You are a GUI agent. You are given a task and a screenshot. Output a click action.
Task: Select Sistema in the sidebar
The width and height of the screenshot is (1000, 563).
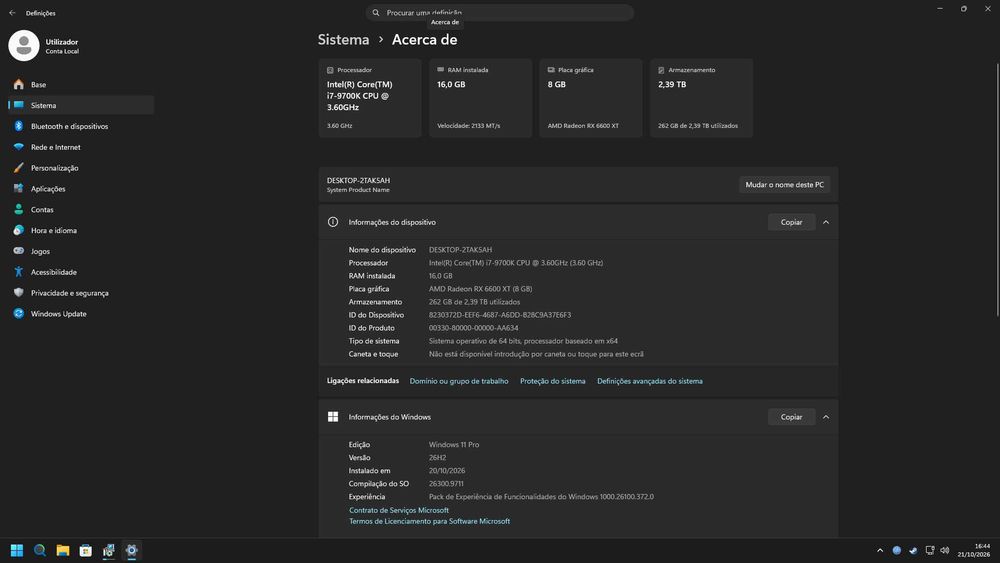point(80,105)
